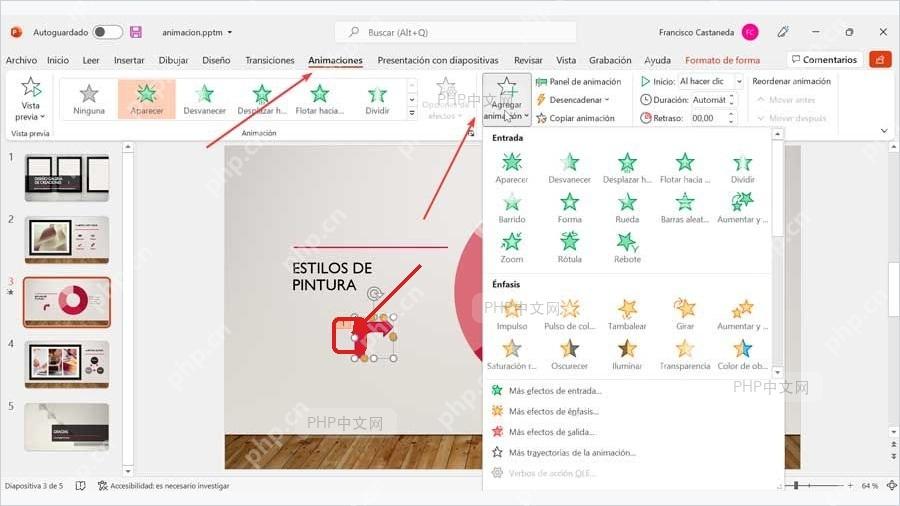Increase the Duración stepper value

click(x=731, y=96)
